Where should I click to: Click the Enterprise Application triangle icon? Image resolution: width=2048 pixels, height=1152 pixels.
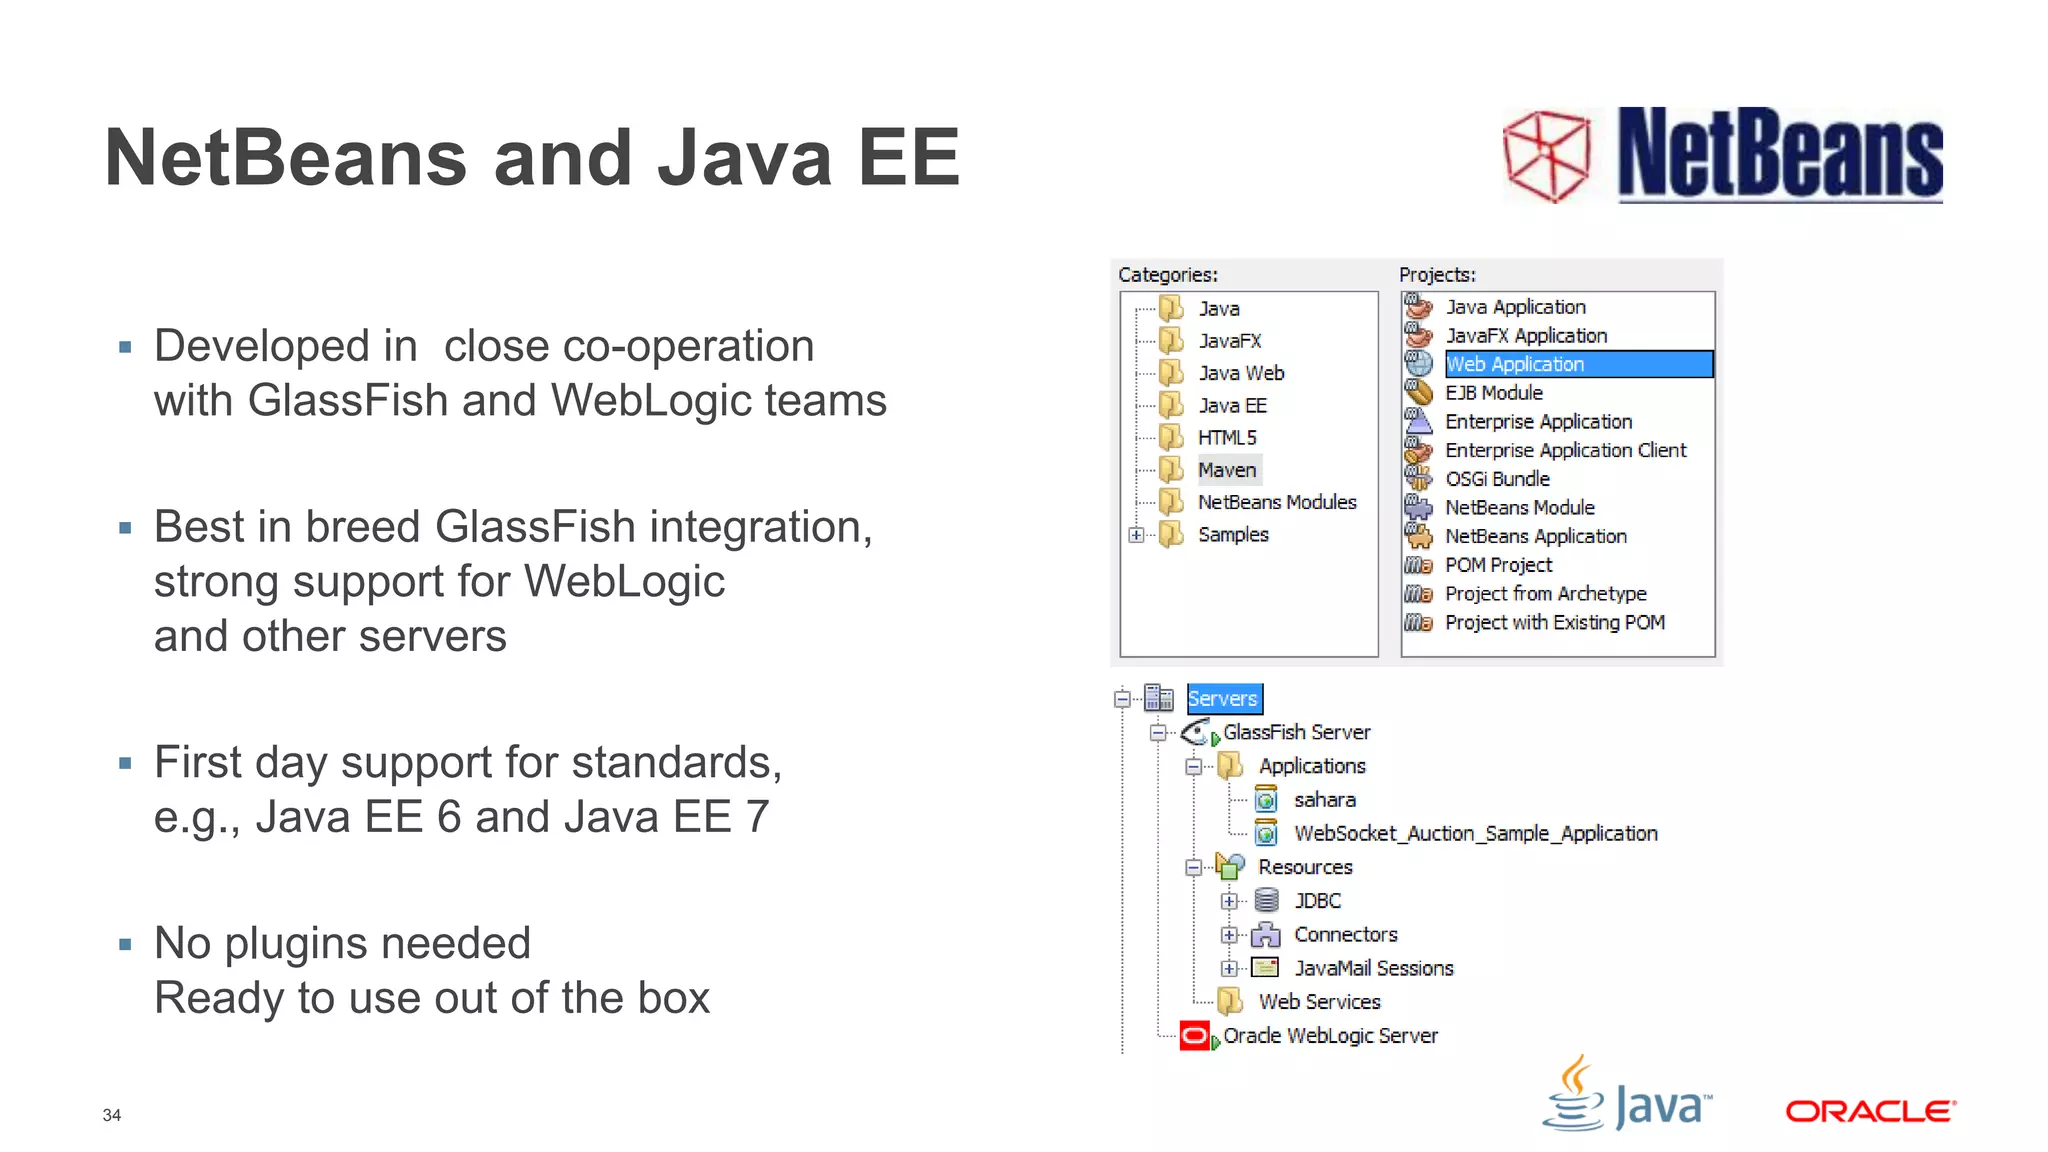coord(1418,421)
